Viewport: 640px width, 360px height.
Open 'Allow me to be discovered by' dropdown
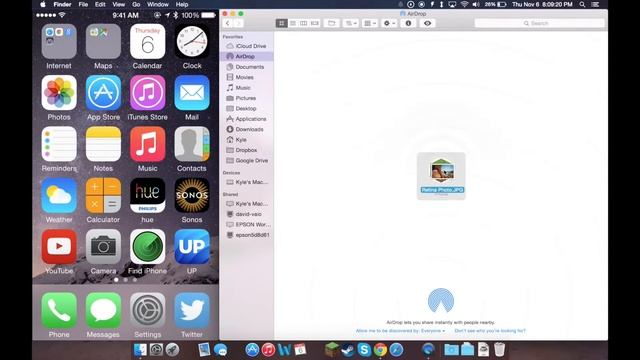coord(400,331)
